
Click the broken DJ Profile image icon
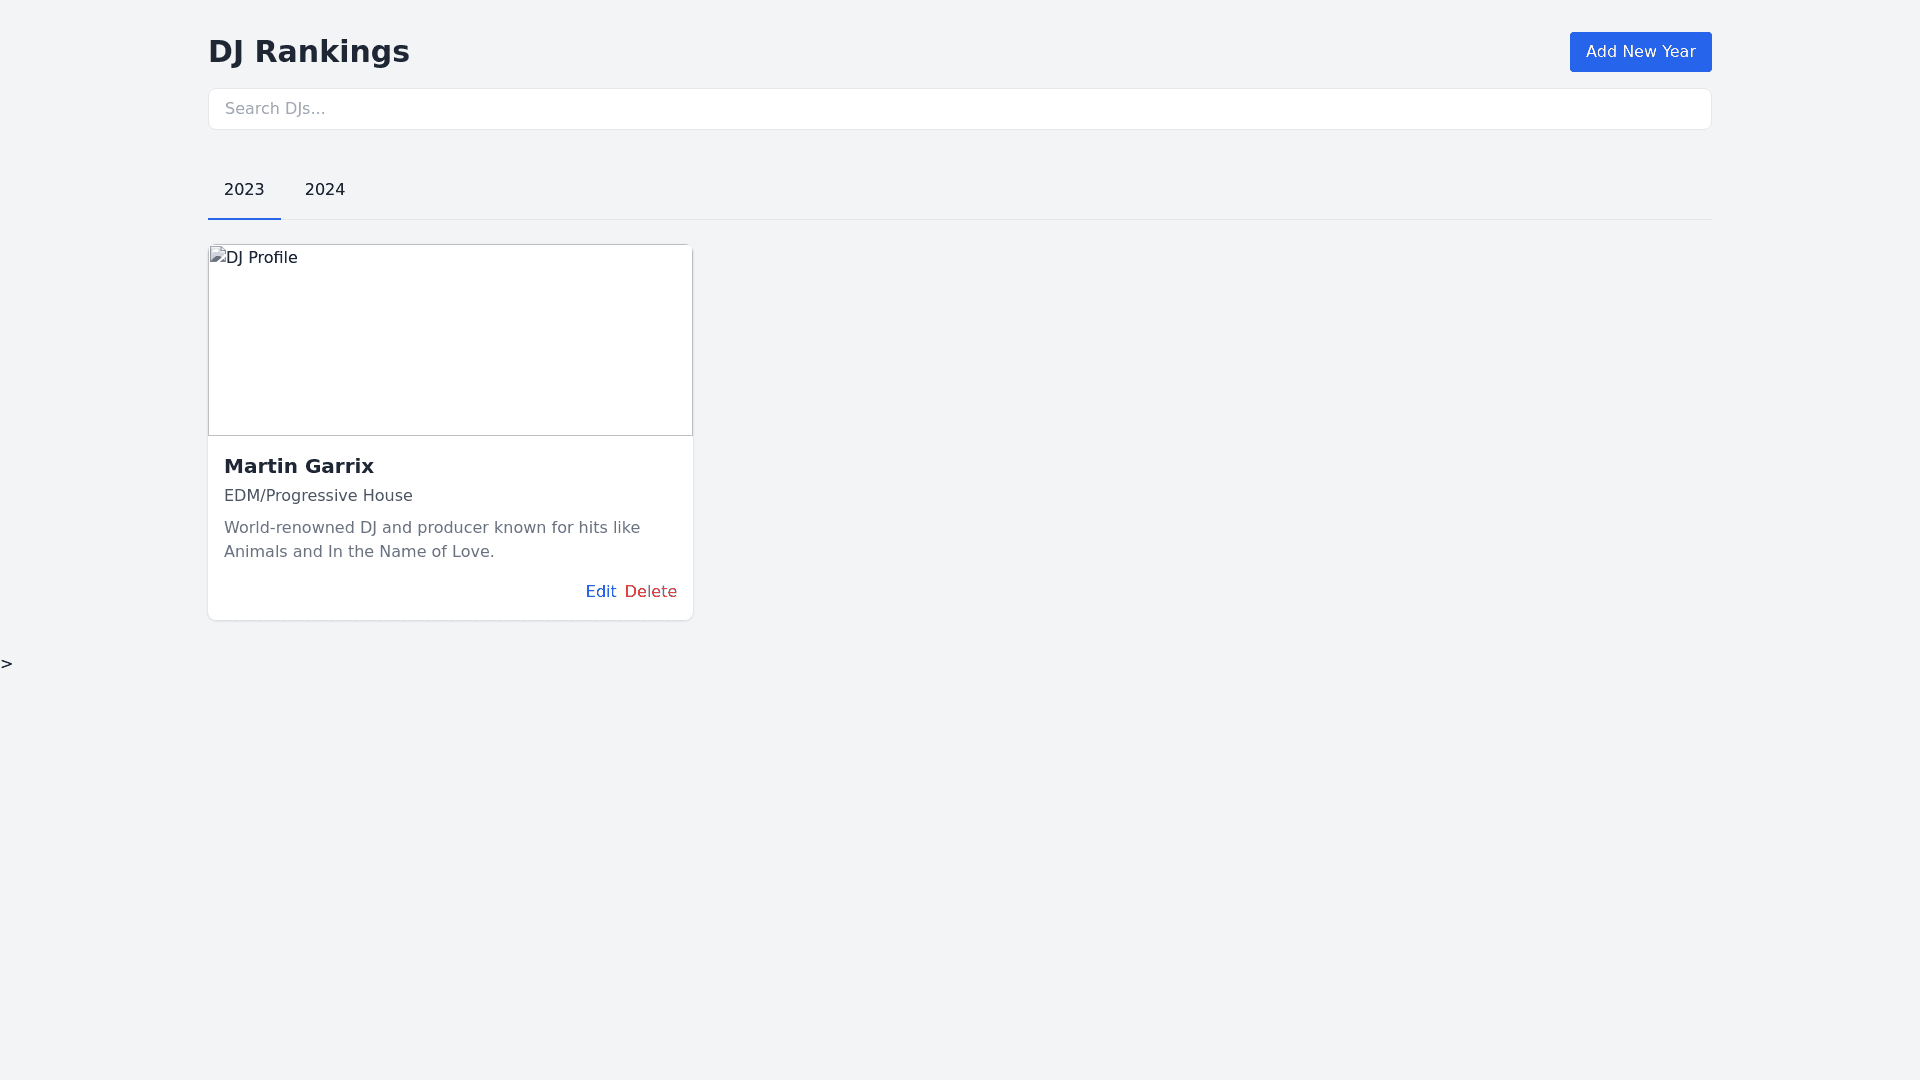click(x=217, y=256)
